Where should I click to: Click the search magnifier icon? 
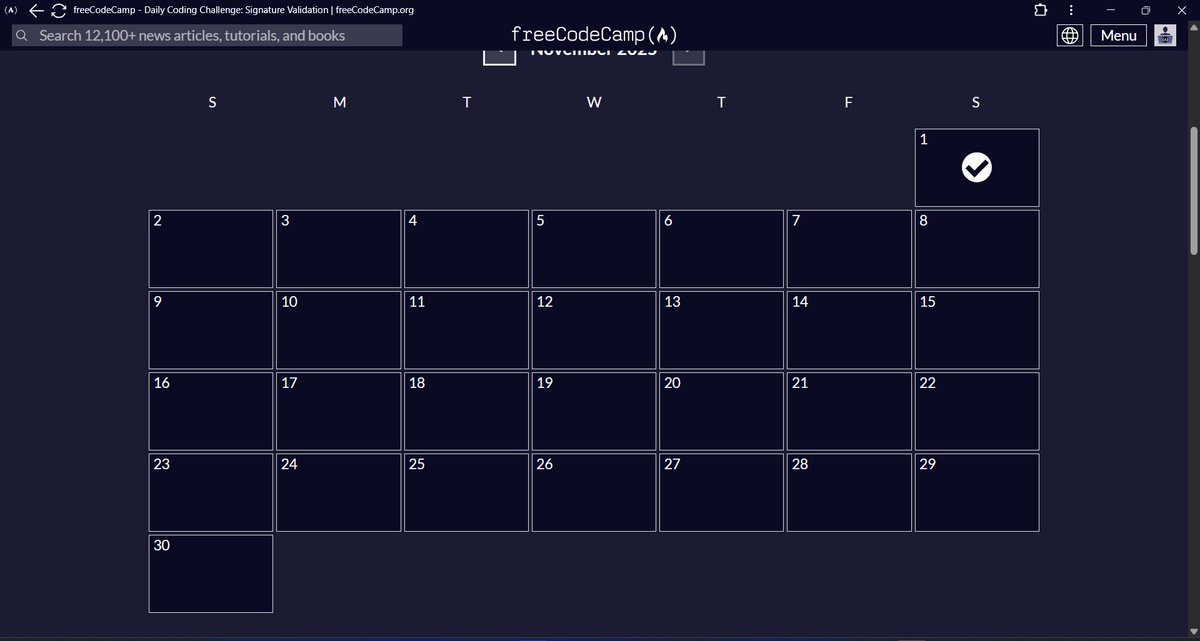[x=20, y=35]
